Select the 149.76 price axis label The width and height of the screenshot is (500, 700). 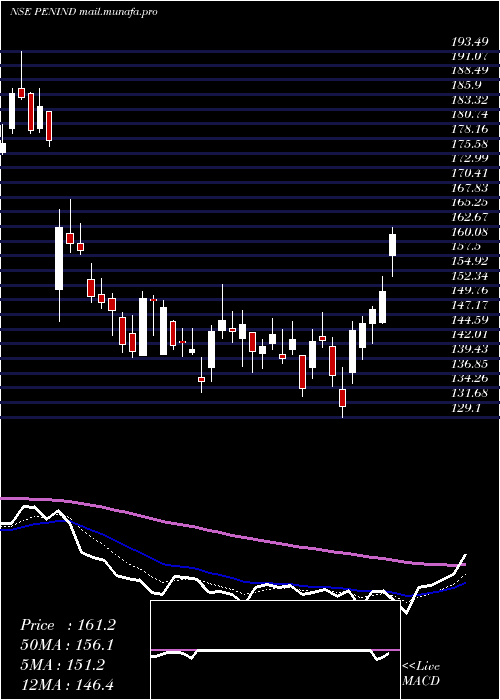tap(469, 290)
